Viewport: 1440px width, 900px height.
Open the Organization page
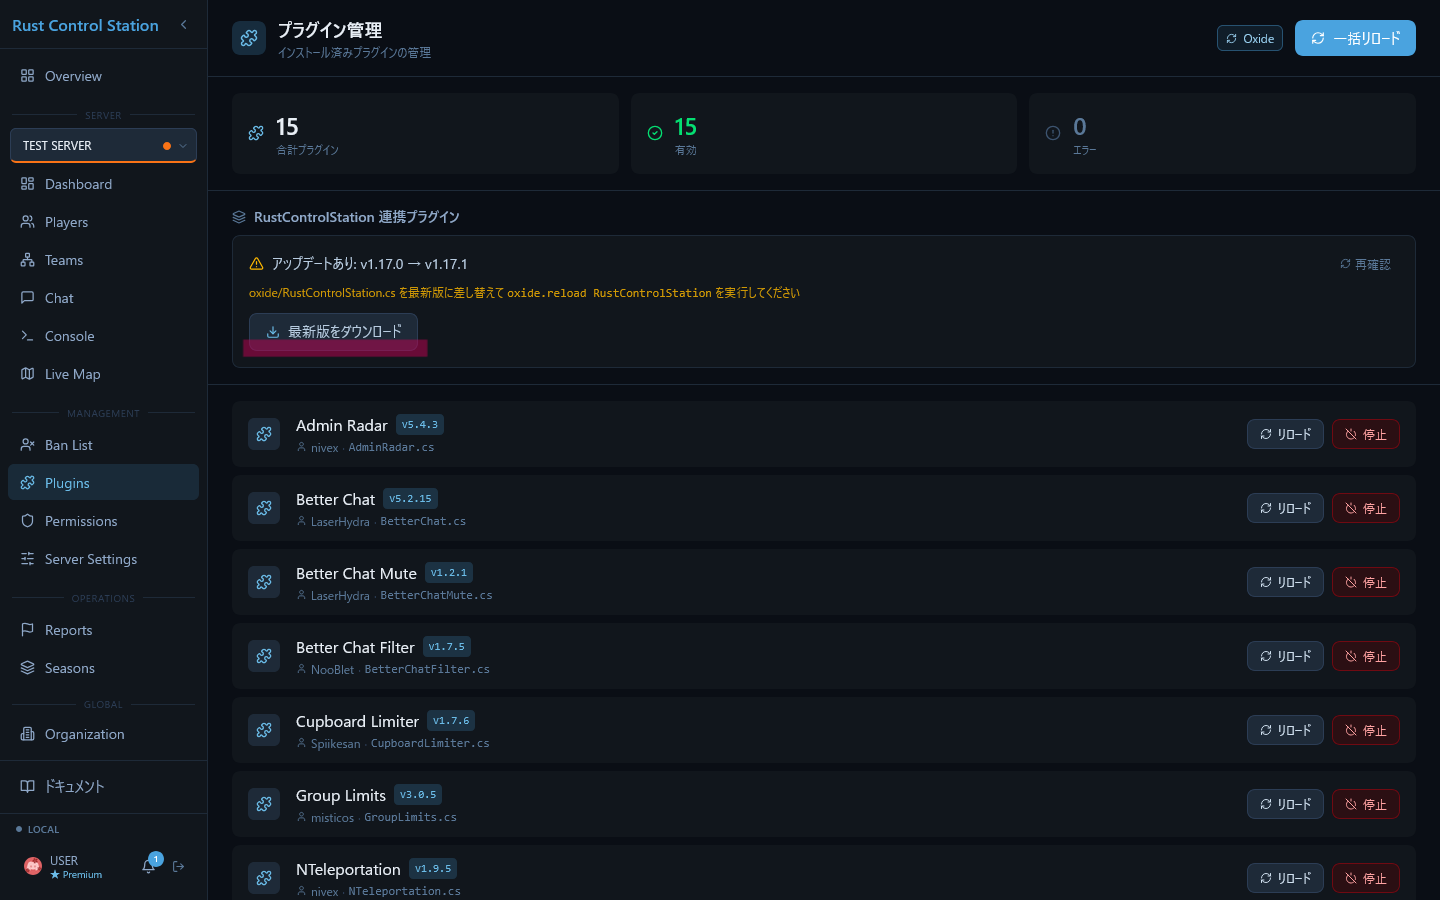click(x=103, y=734)
